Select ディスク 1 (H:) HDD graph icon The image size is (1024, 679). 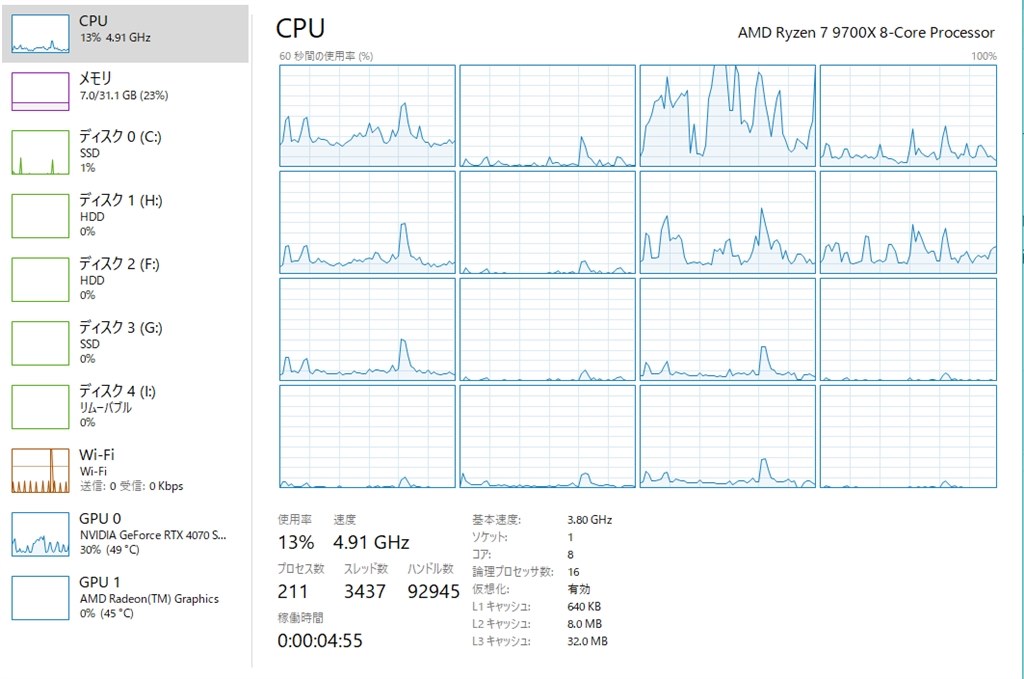40,215
